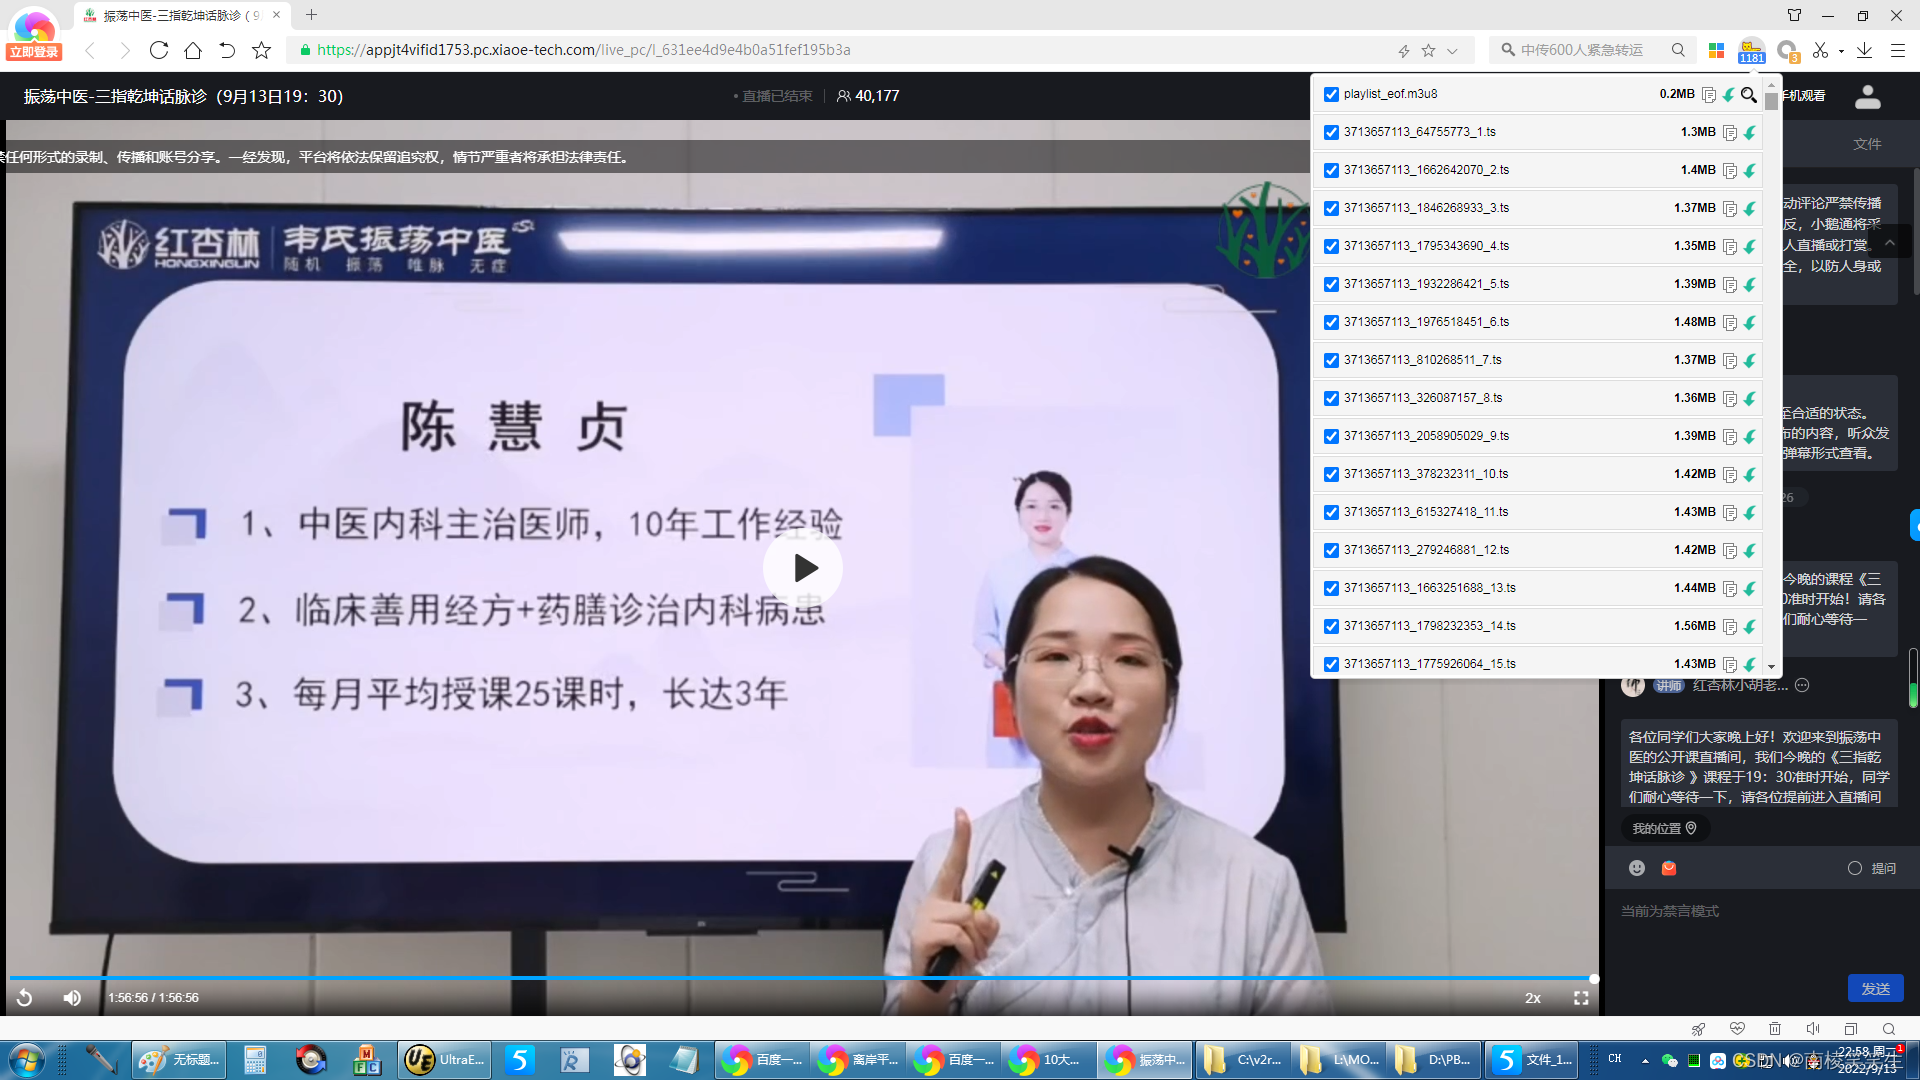Mute the video using the speaker icon
This screenshot has height=1080, width=1920.
click(71, 997)
